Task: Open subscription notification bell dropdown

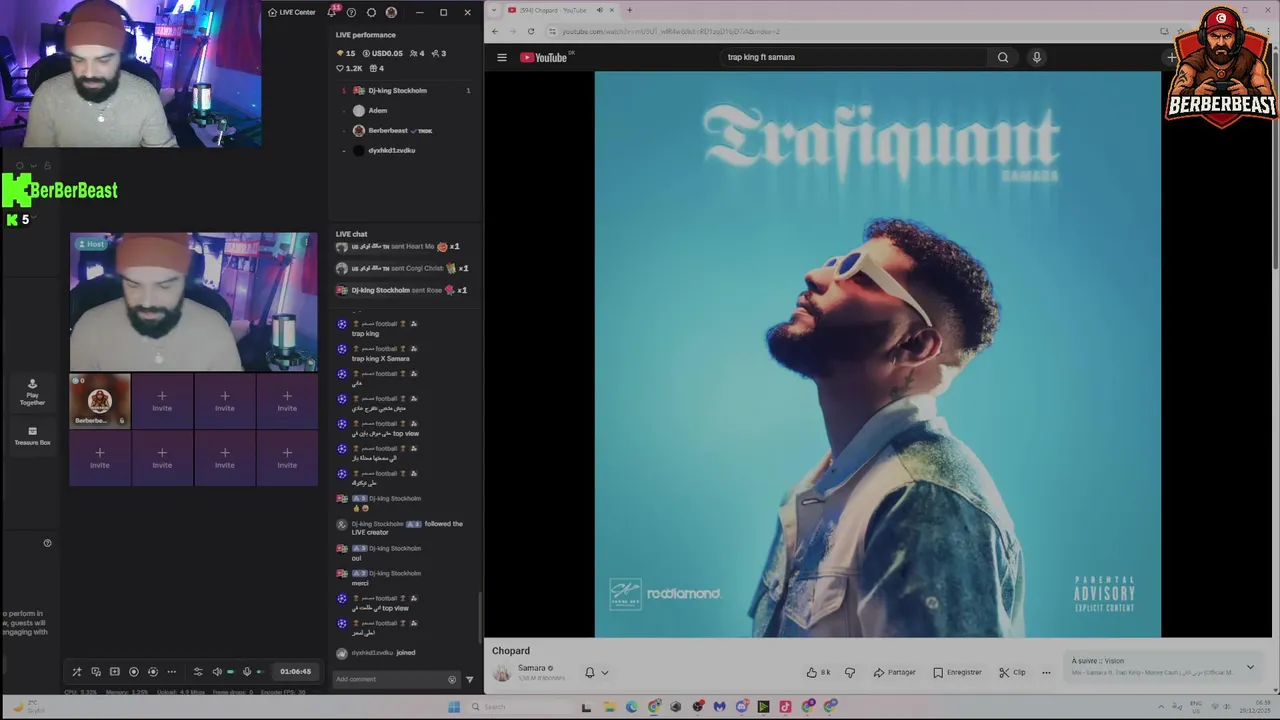Action: point(596,673)
